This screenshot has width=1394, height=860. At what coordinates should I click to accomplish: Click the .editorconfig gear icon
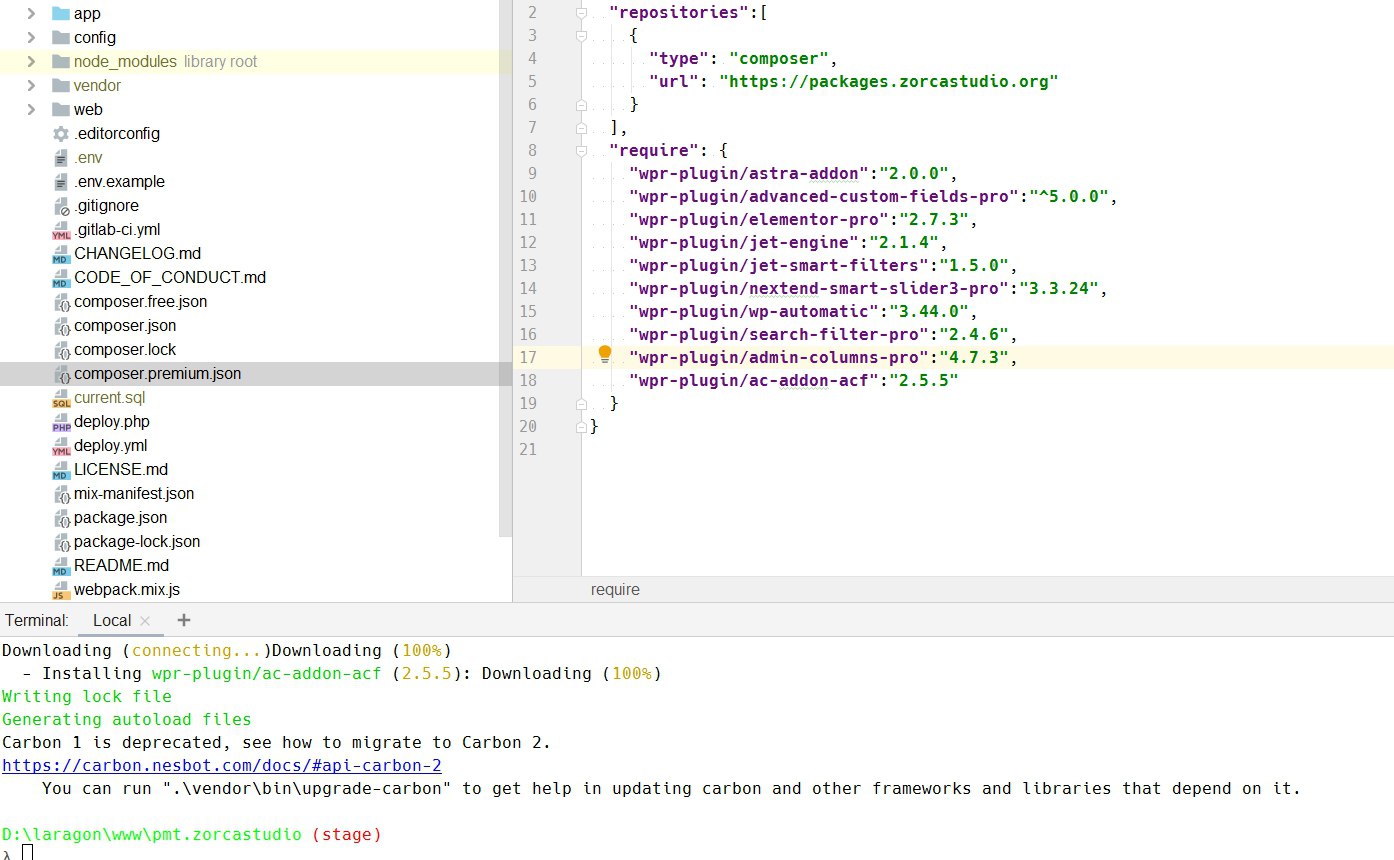tap(61, 133)
